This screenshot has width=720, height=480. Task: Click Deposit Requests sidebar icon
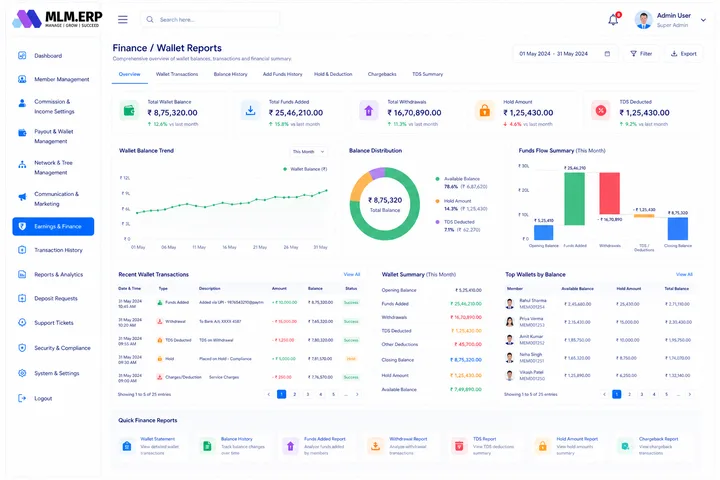click(x=22, y=298)
